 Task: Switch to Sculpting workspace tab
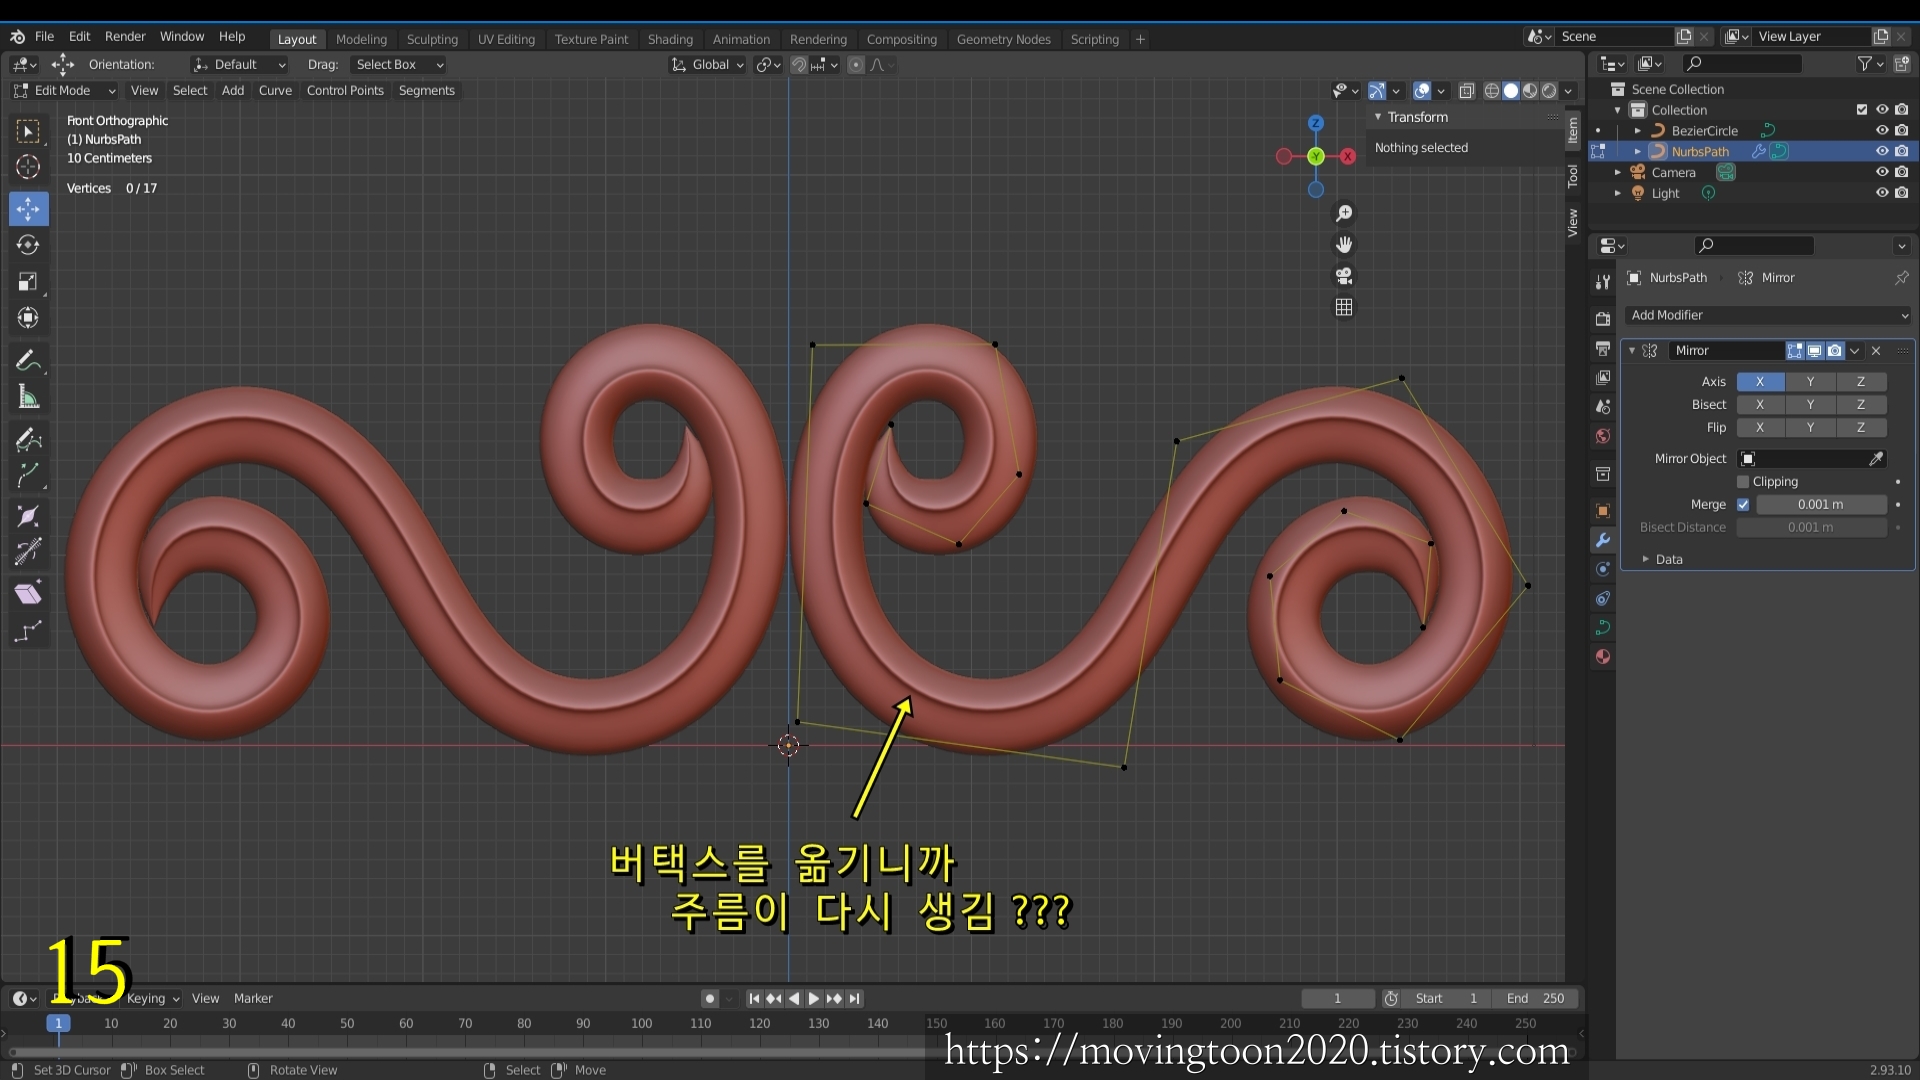(x=432, y=39)
